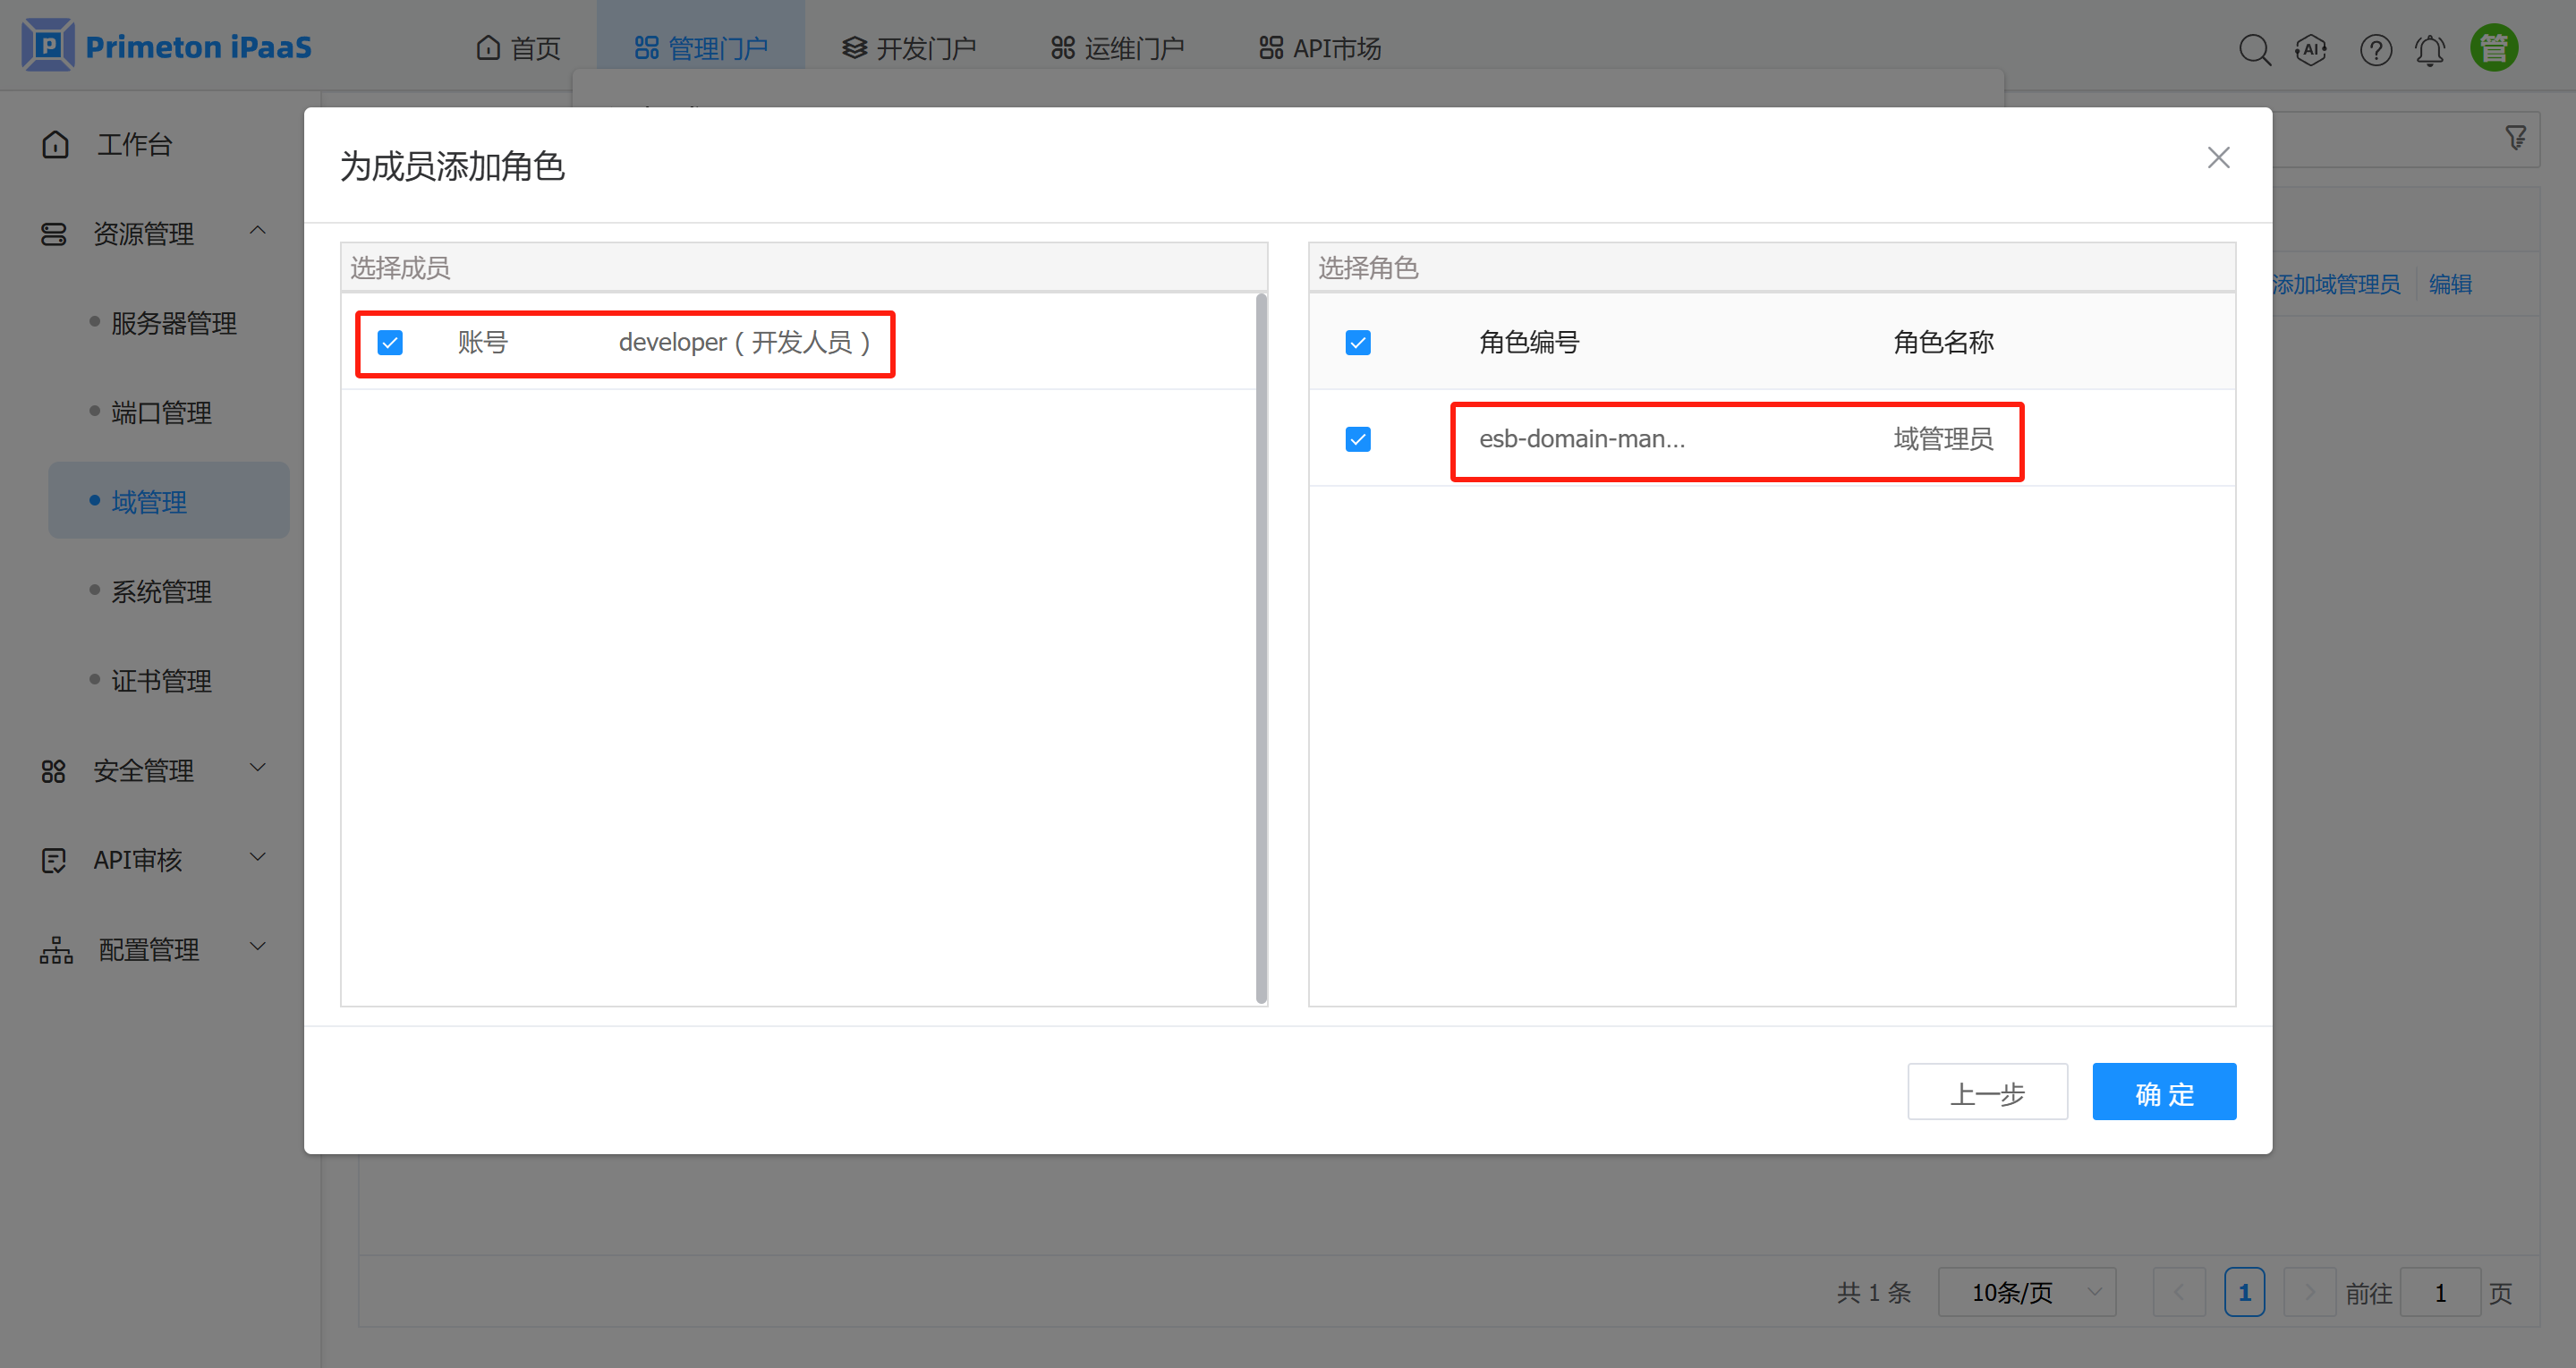
Task: Click the member list vertical scrollbar
Action: click(1261, 648)
